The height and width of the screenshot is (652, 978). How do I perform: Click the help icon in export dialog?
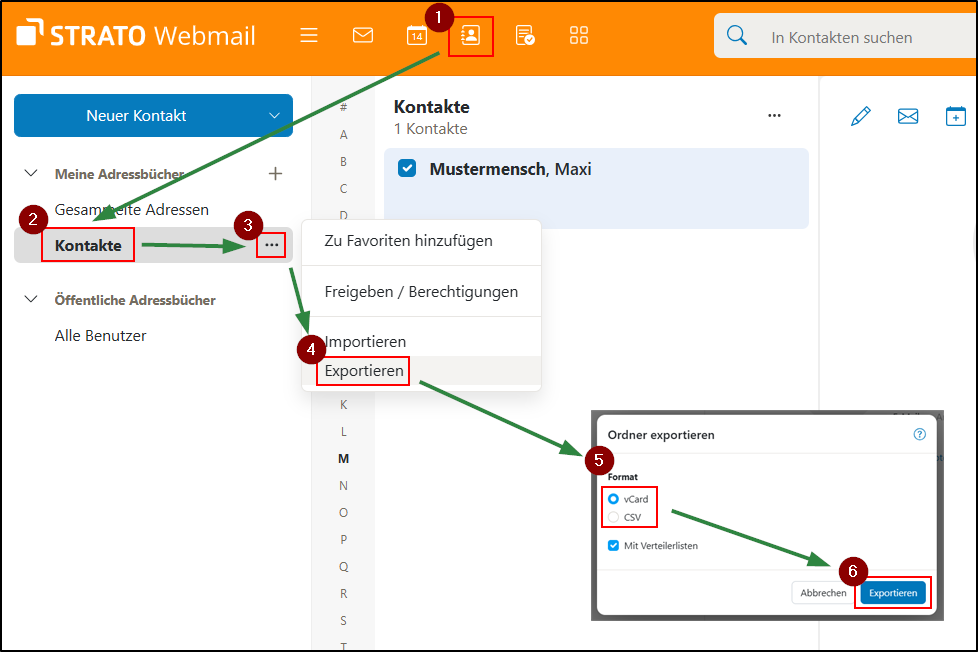(920, 435)
